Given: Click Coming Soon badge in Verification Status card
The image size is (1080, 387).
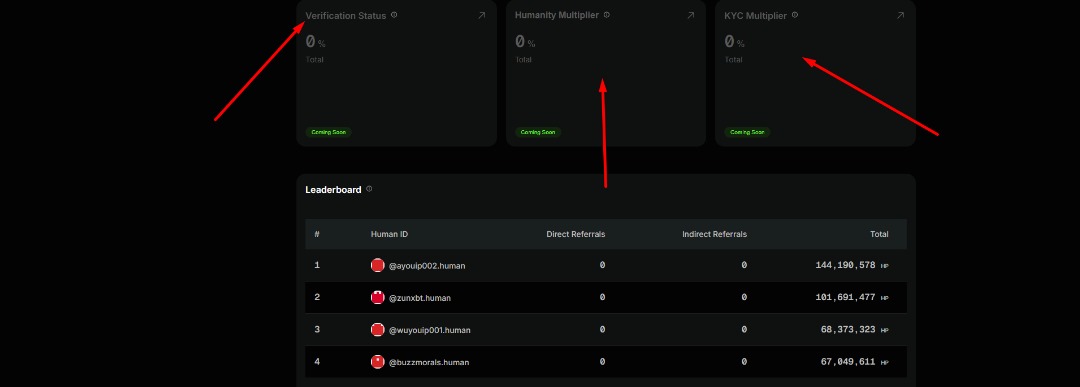Looking at the screenshot, I should point(329,132).
